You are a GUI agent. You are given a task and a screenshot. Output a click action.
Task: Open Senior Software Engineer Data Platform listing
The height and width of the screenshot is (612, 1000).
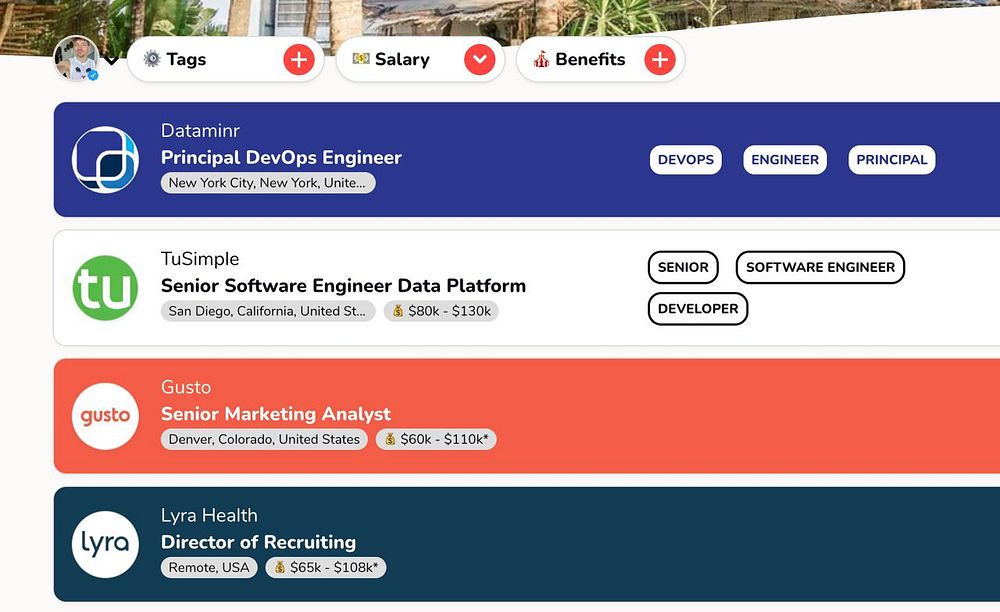pyautogui.click(x=343, y=286)
